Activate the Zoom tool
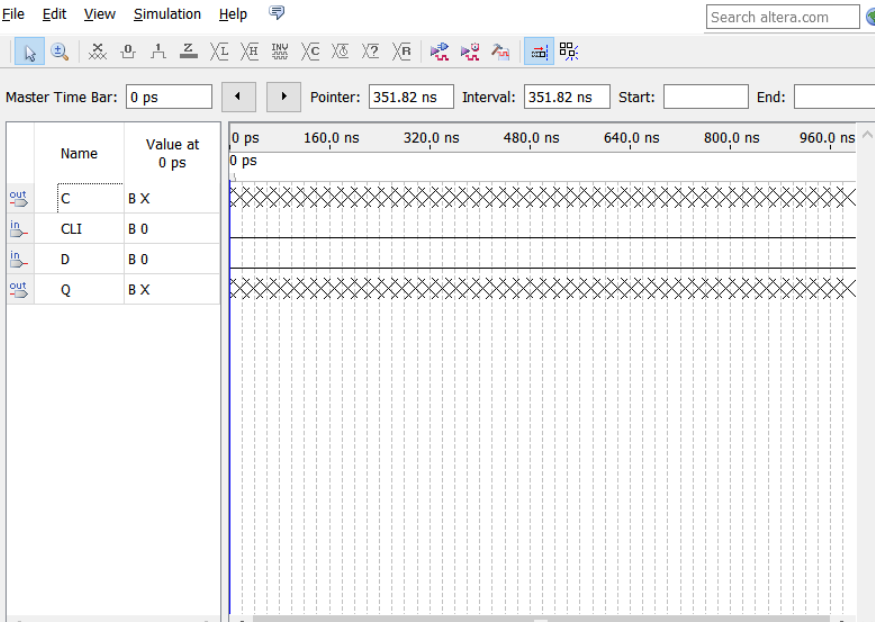 tap(60, 52)
